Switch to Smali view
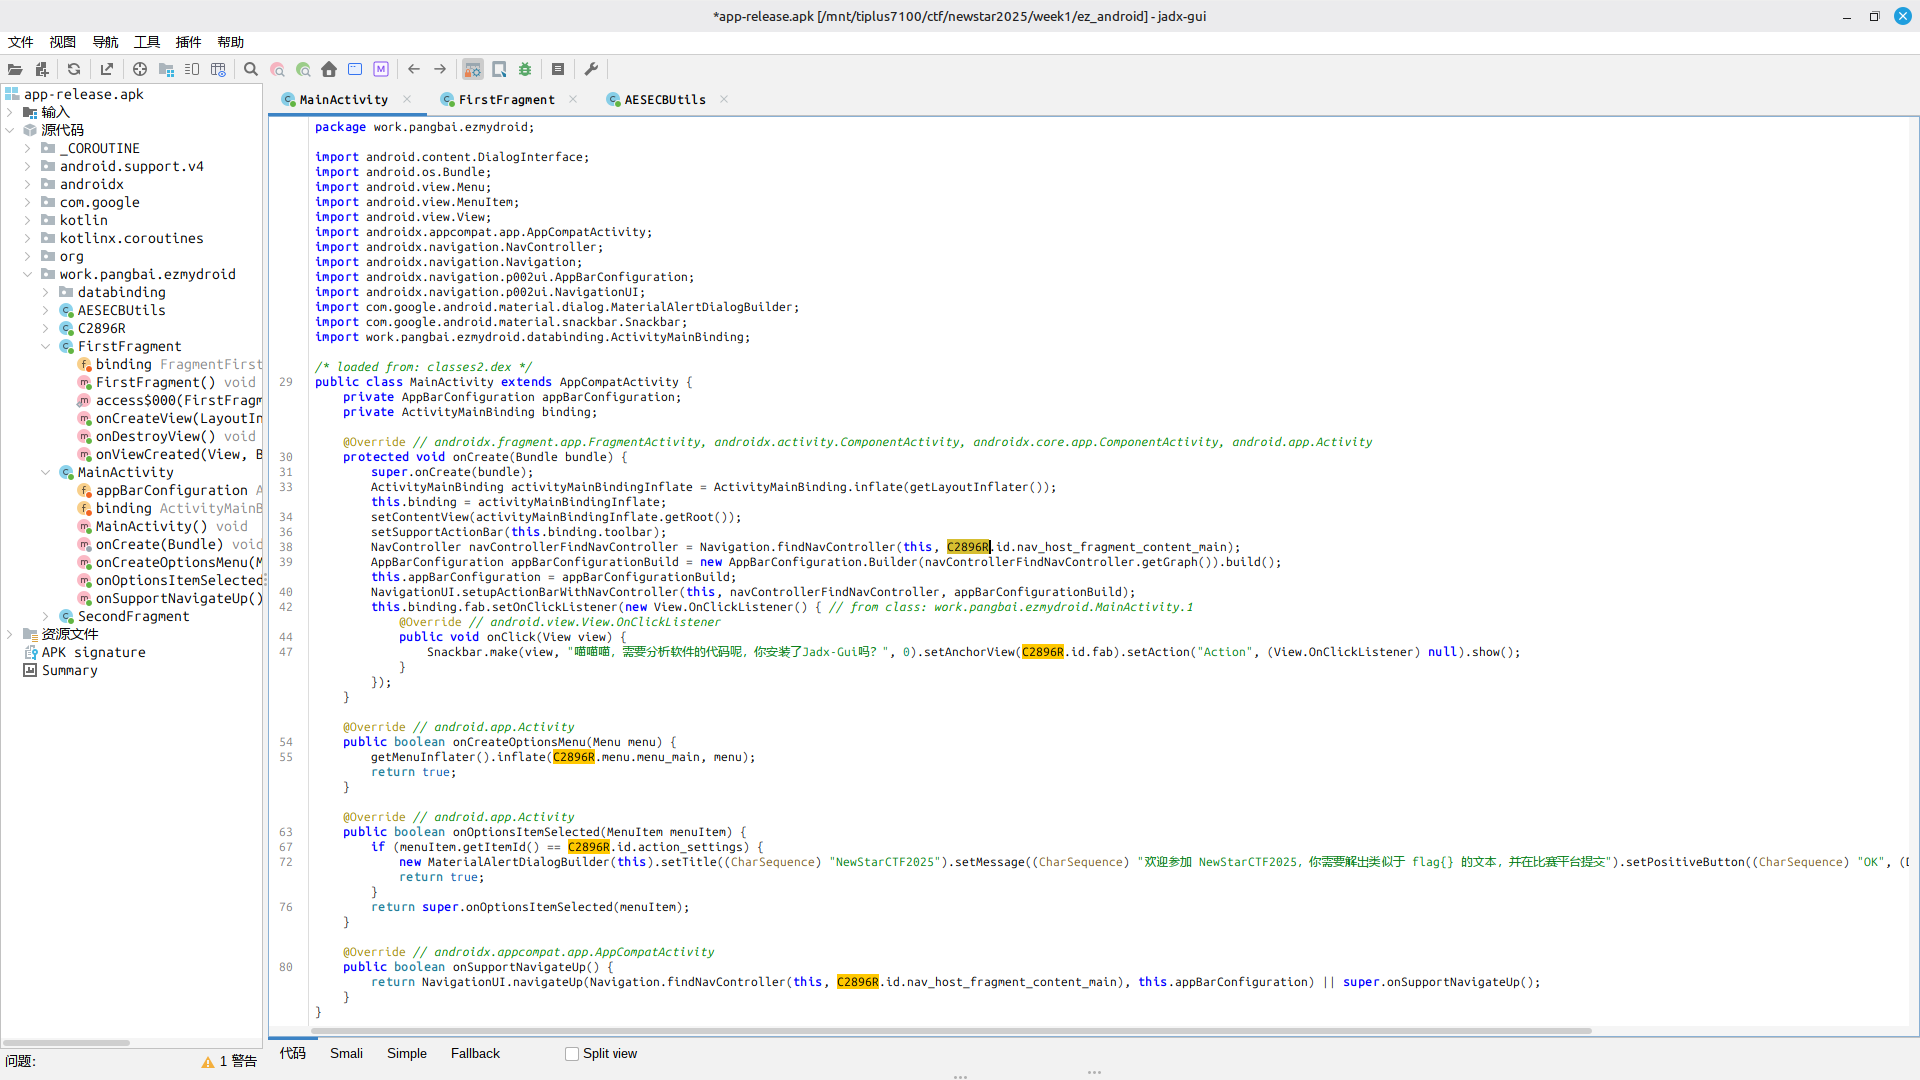The image size is (1920, 1080). click(346, 1053)
